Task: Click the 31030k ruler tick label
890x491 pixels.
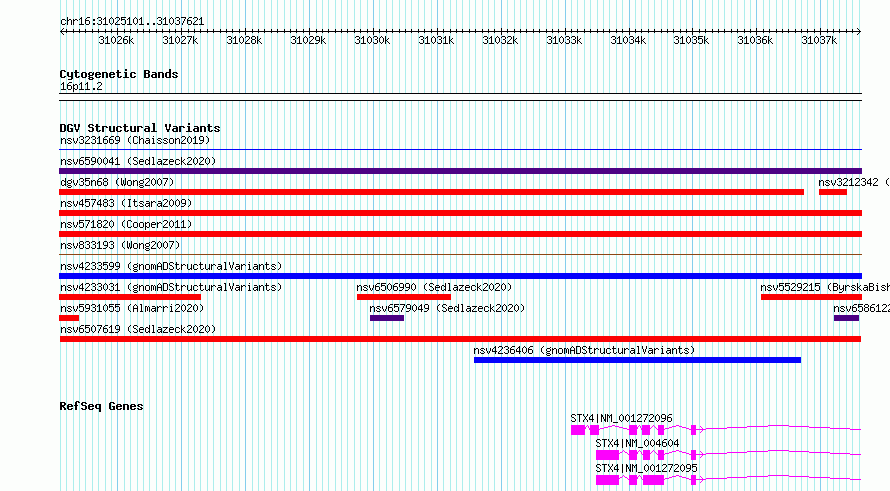Action: point(372,40)
